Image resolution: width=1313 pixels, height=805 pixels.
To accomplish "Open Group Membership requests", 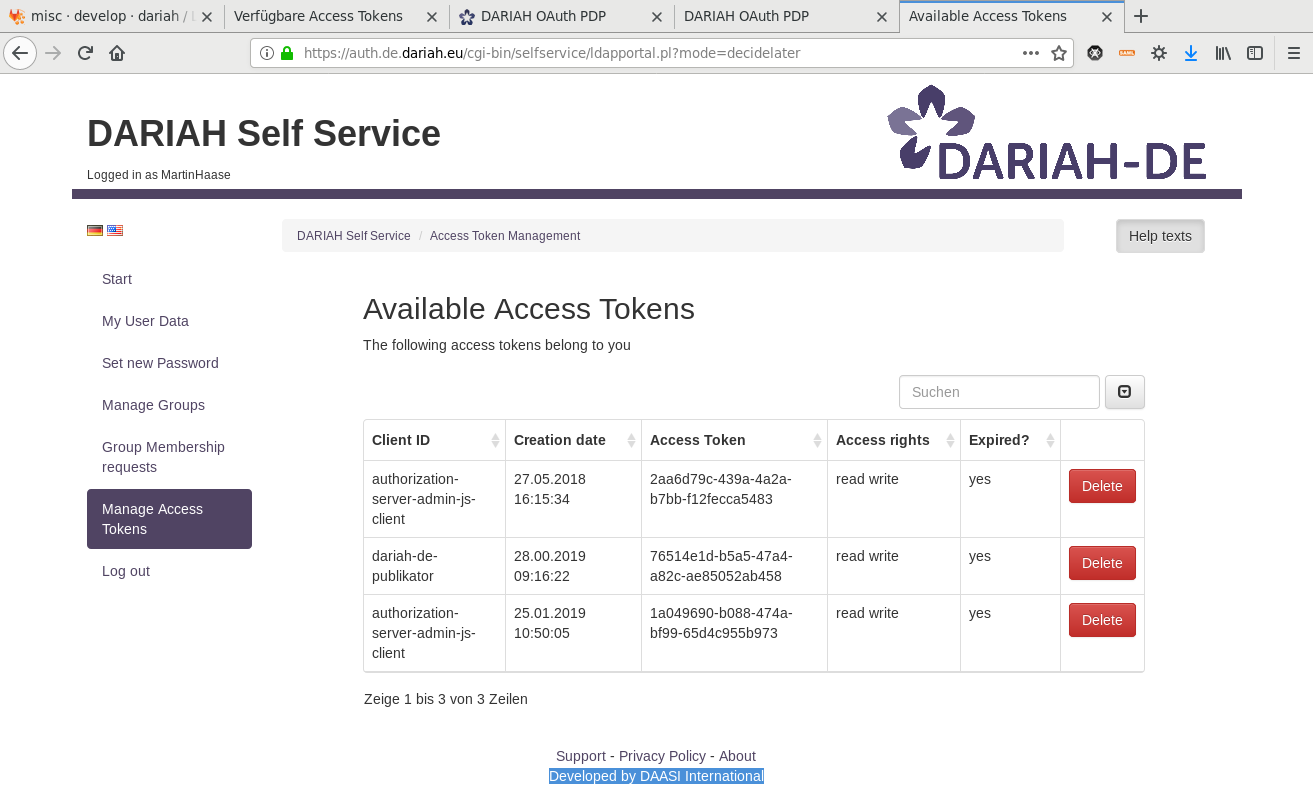I will tap(169, 457).
